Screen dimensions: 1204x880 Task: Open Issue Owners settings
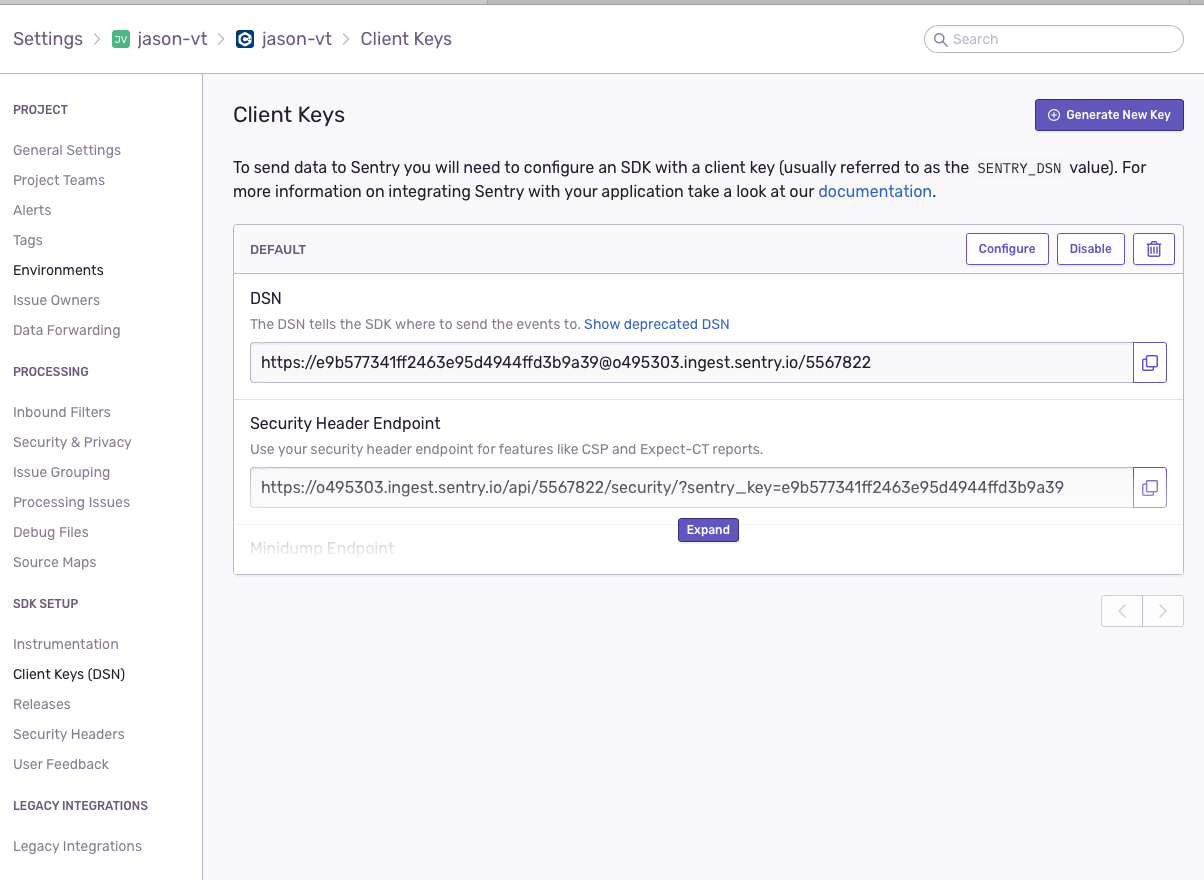pos(56,300)
